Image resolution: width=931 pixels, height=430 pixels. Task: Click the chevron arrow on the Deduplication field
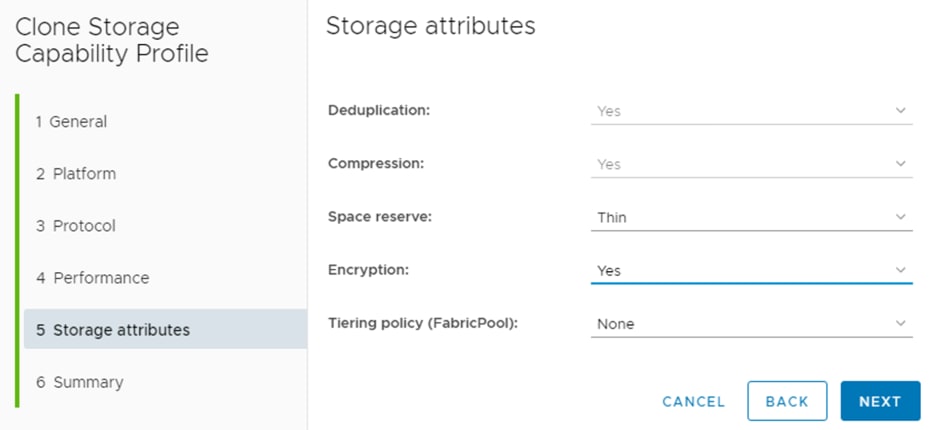tap(900, 111)
